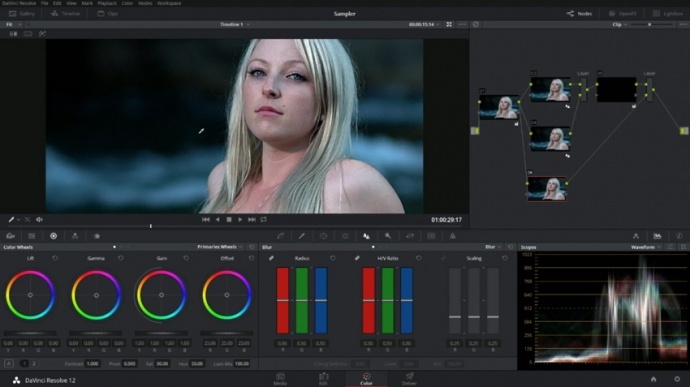The height and width of the screenshot is (387, 690).
Task: Open the Power Window palette
Action: pyautogui.click(x=323, y=236)
